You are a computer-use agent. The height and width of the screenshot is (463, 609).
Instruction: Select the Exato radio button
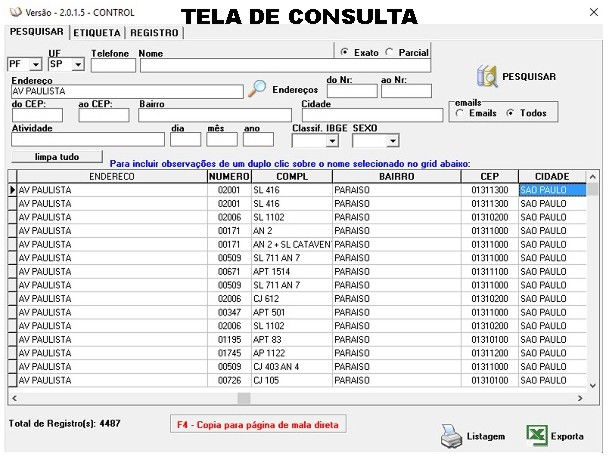pos(344,52)
